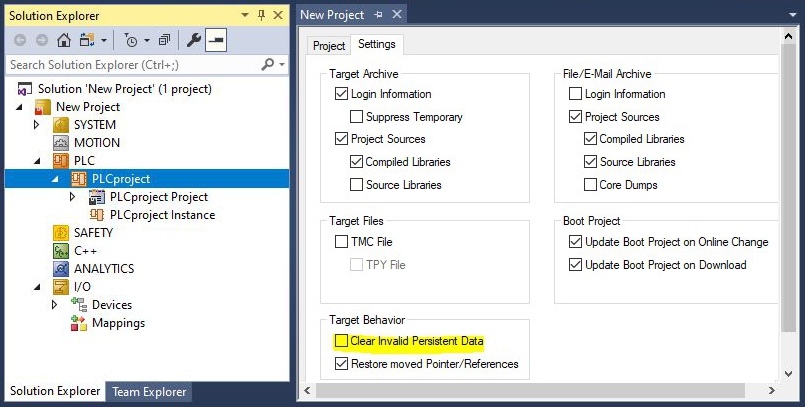This screenshot has height=407, width=805.
Task: Expand the SYSTEM tree node
Action: pyautogui.click(x=36, y=125)
